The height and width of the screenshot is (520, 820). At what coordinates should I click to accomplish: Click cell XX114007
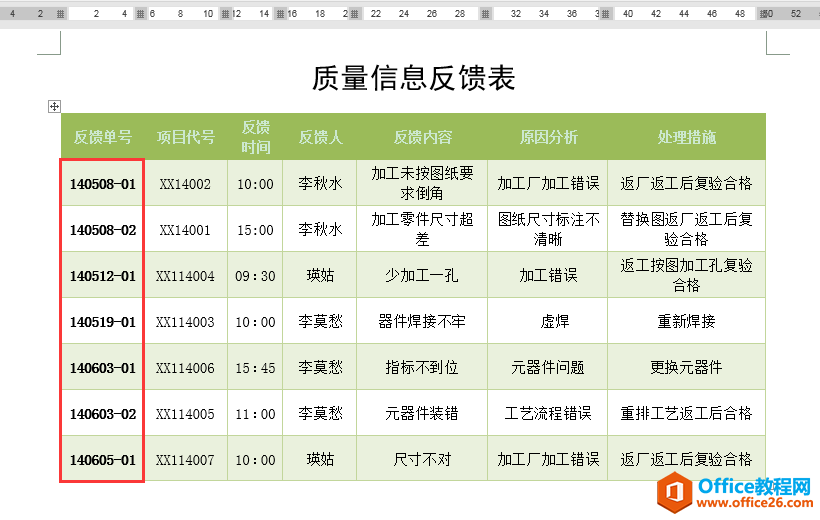[x=185, y=460]
